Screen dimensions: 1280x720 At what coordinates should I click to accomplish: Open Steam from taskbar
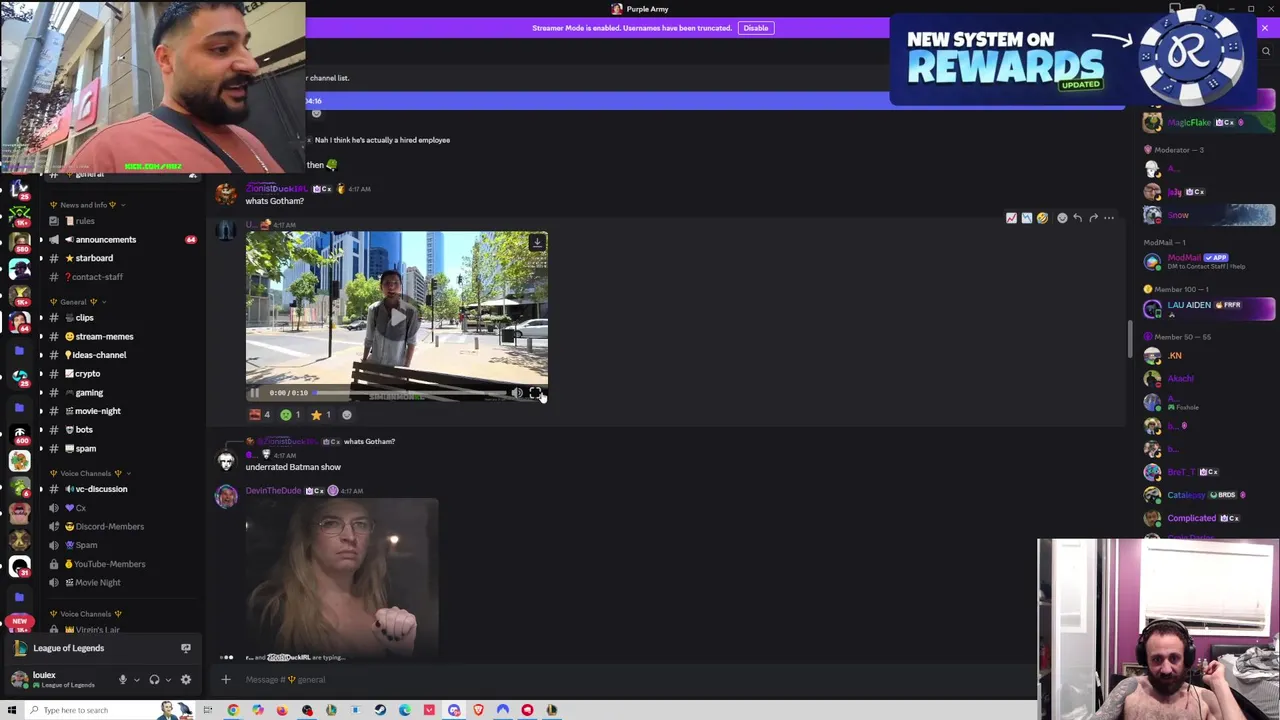pyautogui.click(x=380, y=710)
